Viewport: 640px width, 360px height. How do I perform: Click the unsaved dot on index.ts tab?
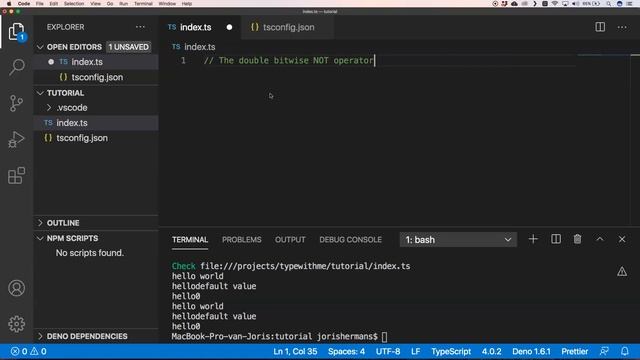pos(229,27)
